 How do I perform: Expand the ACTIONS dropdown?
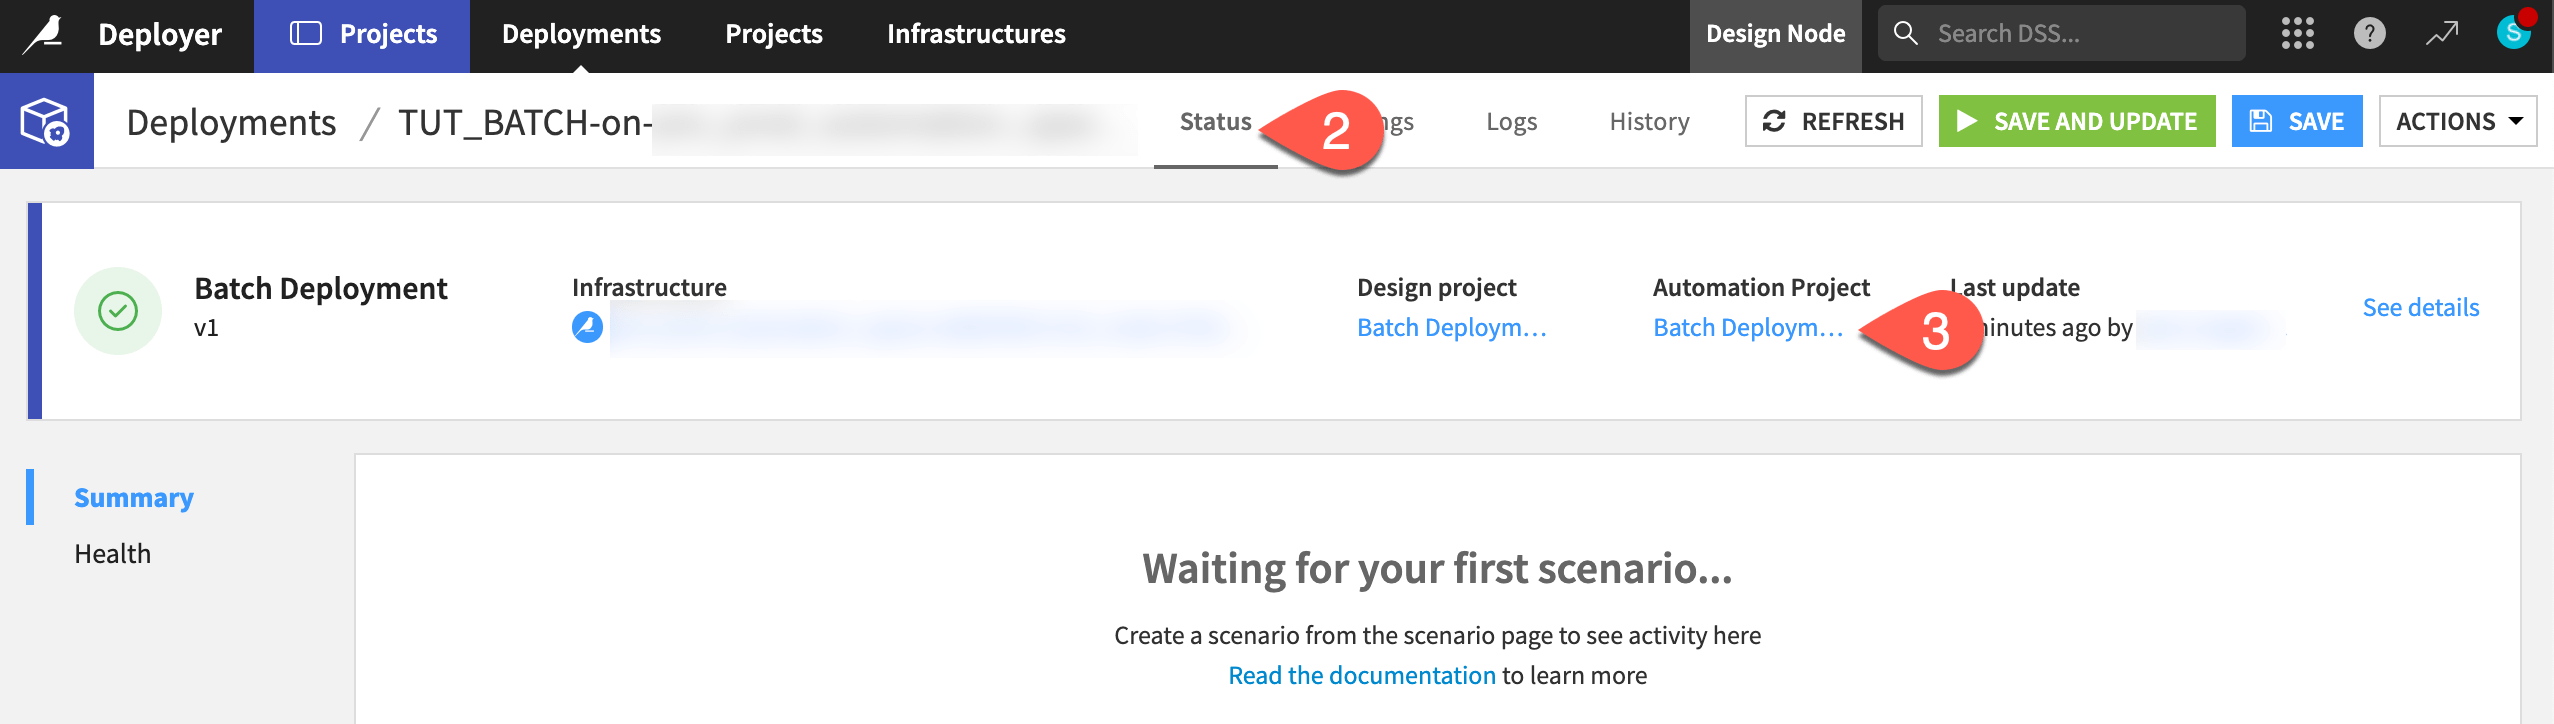click(x=2457, y=121)
